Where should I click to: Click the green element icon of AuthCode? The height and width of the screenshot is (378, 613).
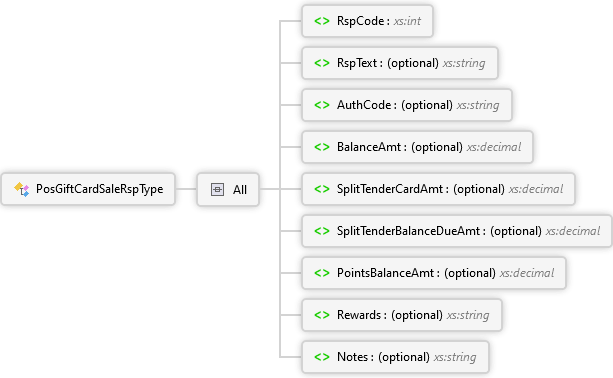point(322,105)
